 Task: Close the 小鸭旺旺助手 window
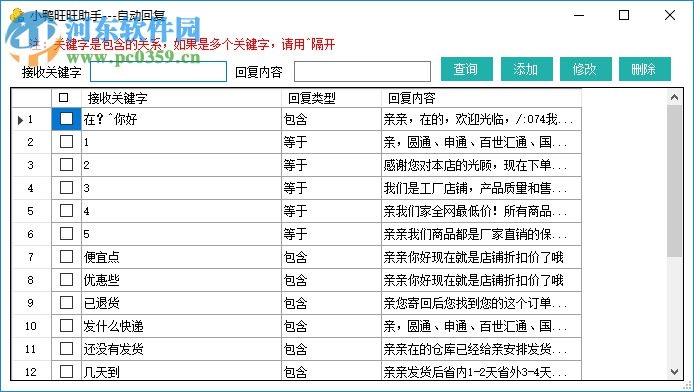[670, 15]
